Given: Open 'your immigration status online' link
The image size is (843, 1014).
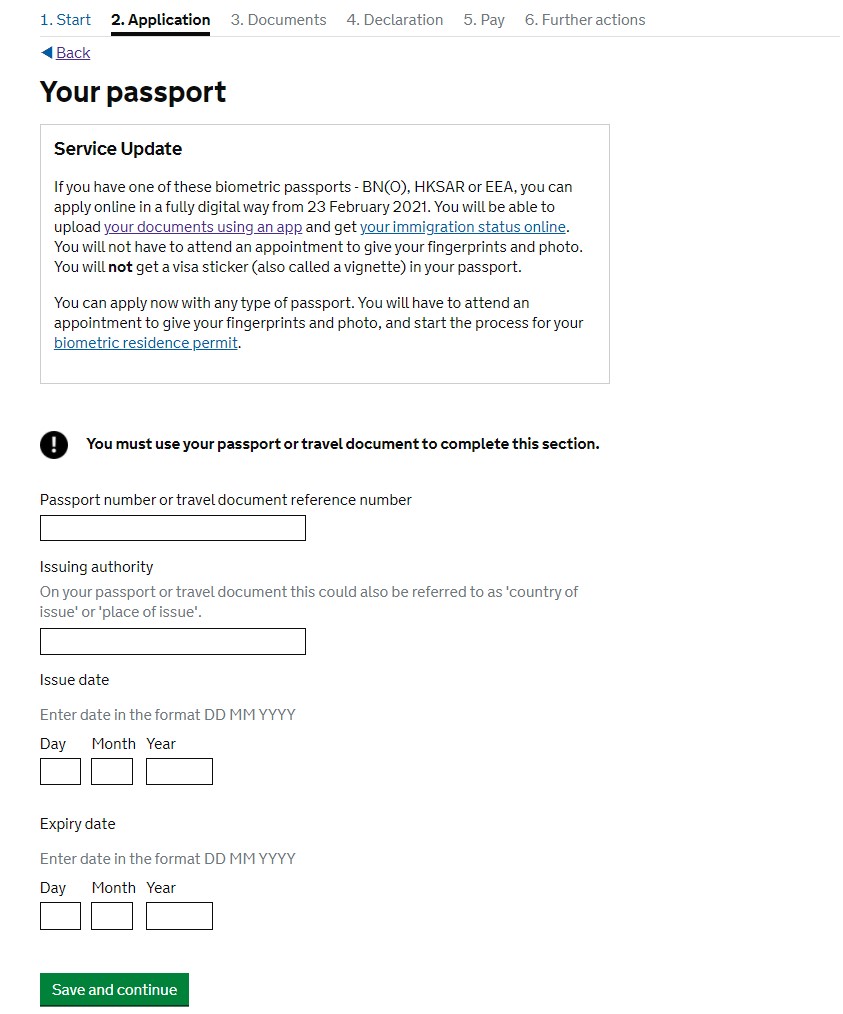Looking at the screenshot, I should click(x=463, y=227).
